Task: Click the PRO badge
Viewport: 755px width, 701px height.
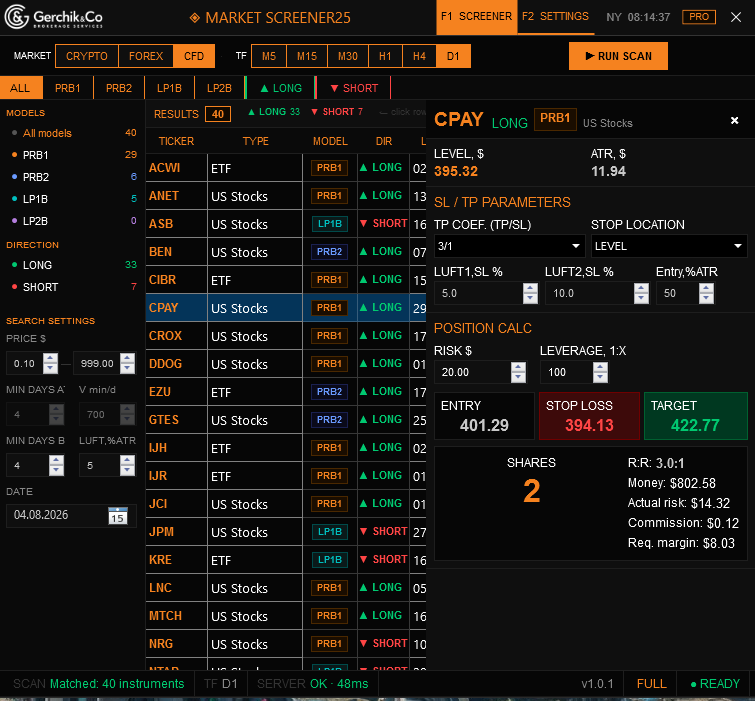Action: pyautogui.click(x=699, y=17)
